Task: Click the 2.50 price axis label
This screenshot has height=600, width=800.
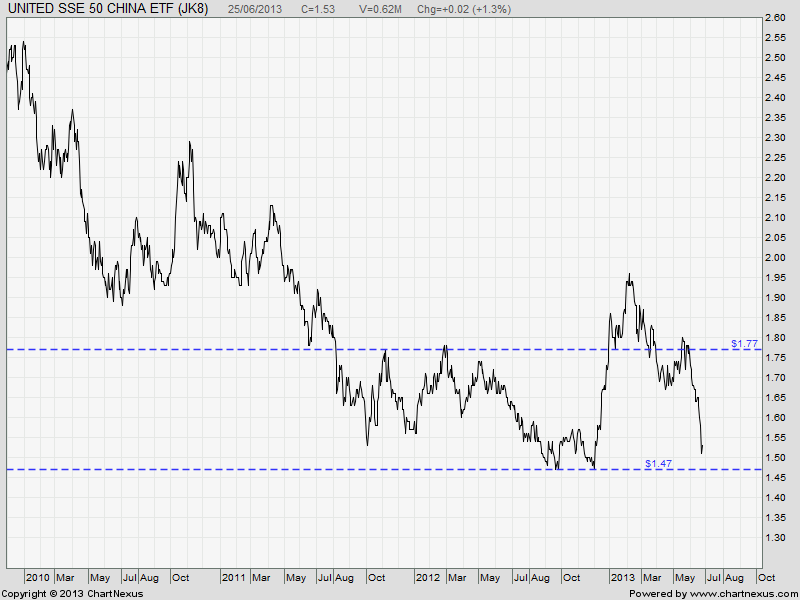Action: pos(775,58)
